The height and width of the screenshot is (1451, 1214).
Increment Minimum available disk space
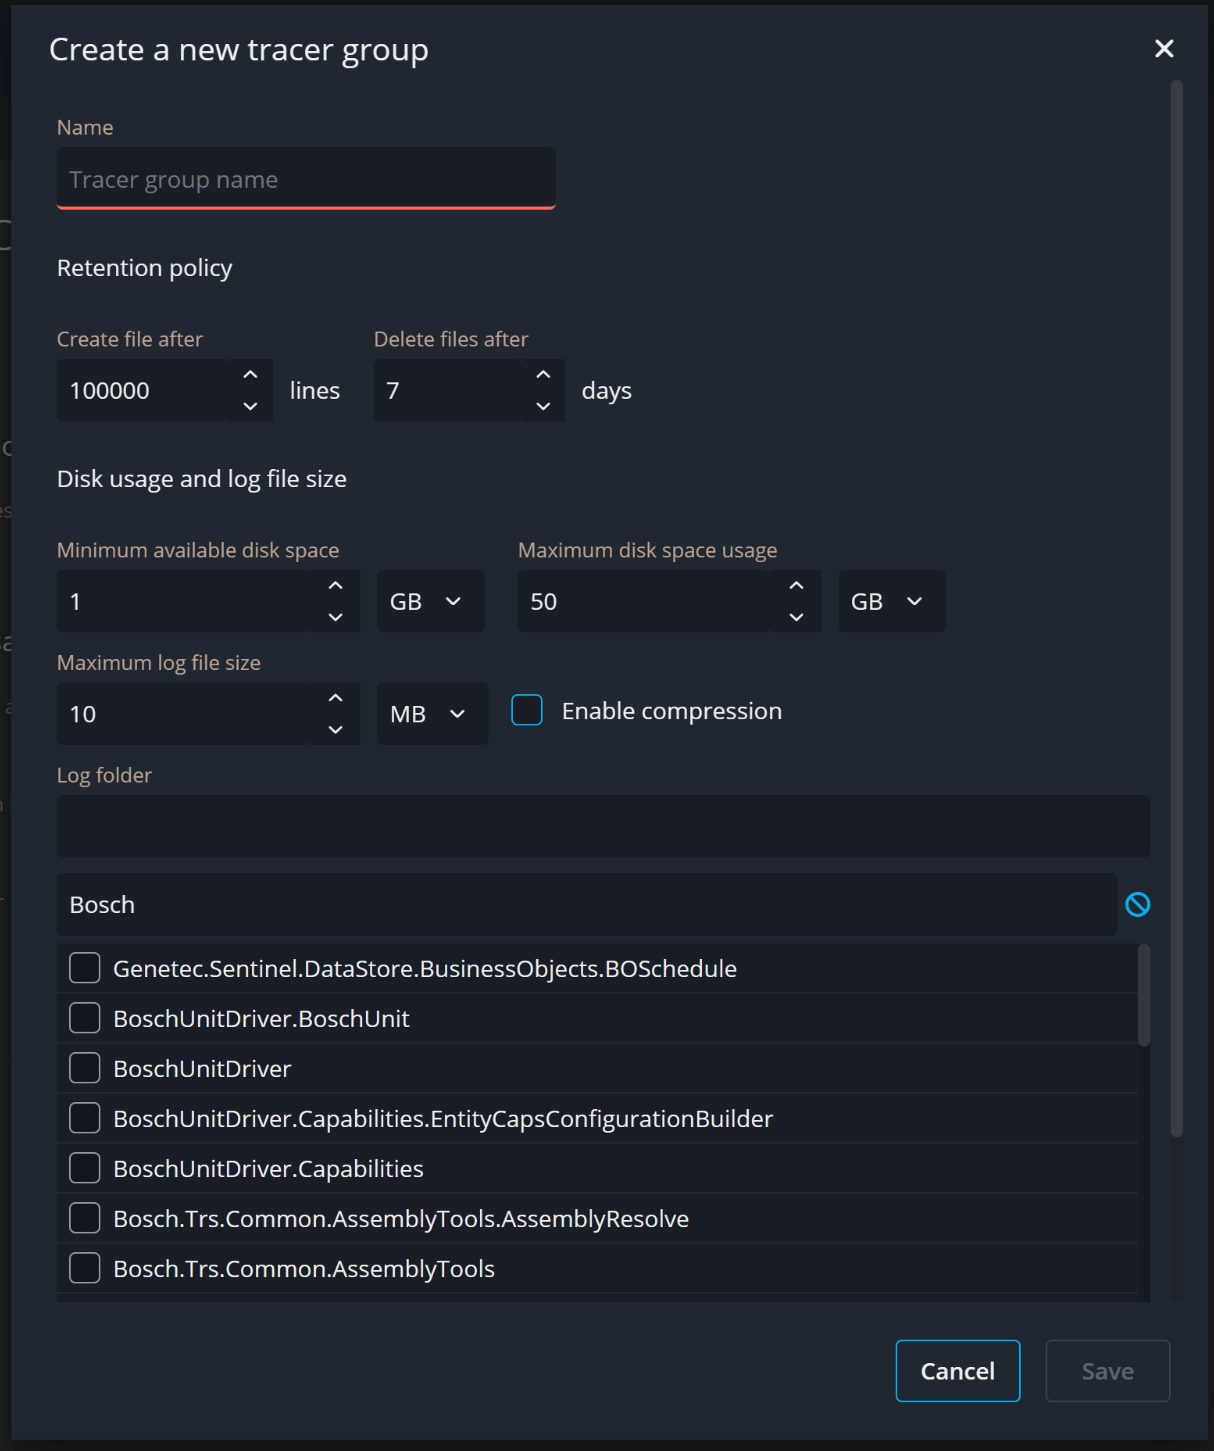(x=336, y=586)
